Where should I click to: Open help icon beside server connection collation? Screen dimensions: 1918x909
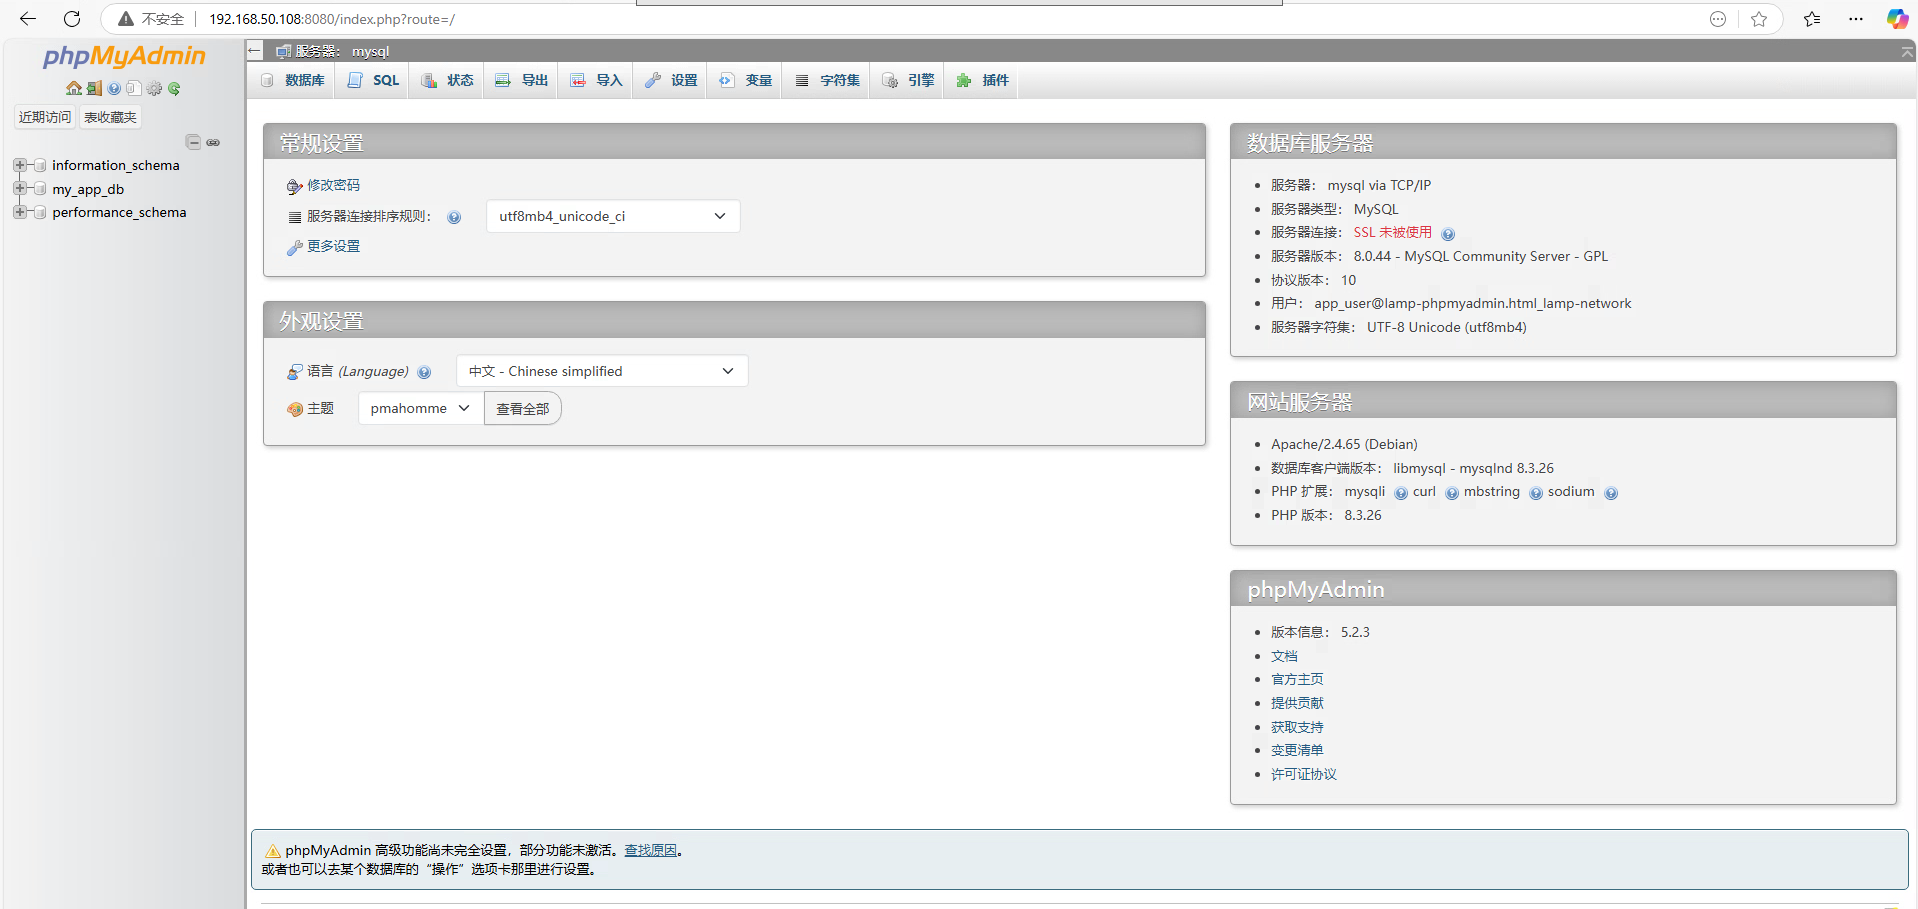point(454,217)
